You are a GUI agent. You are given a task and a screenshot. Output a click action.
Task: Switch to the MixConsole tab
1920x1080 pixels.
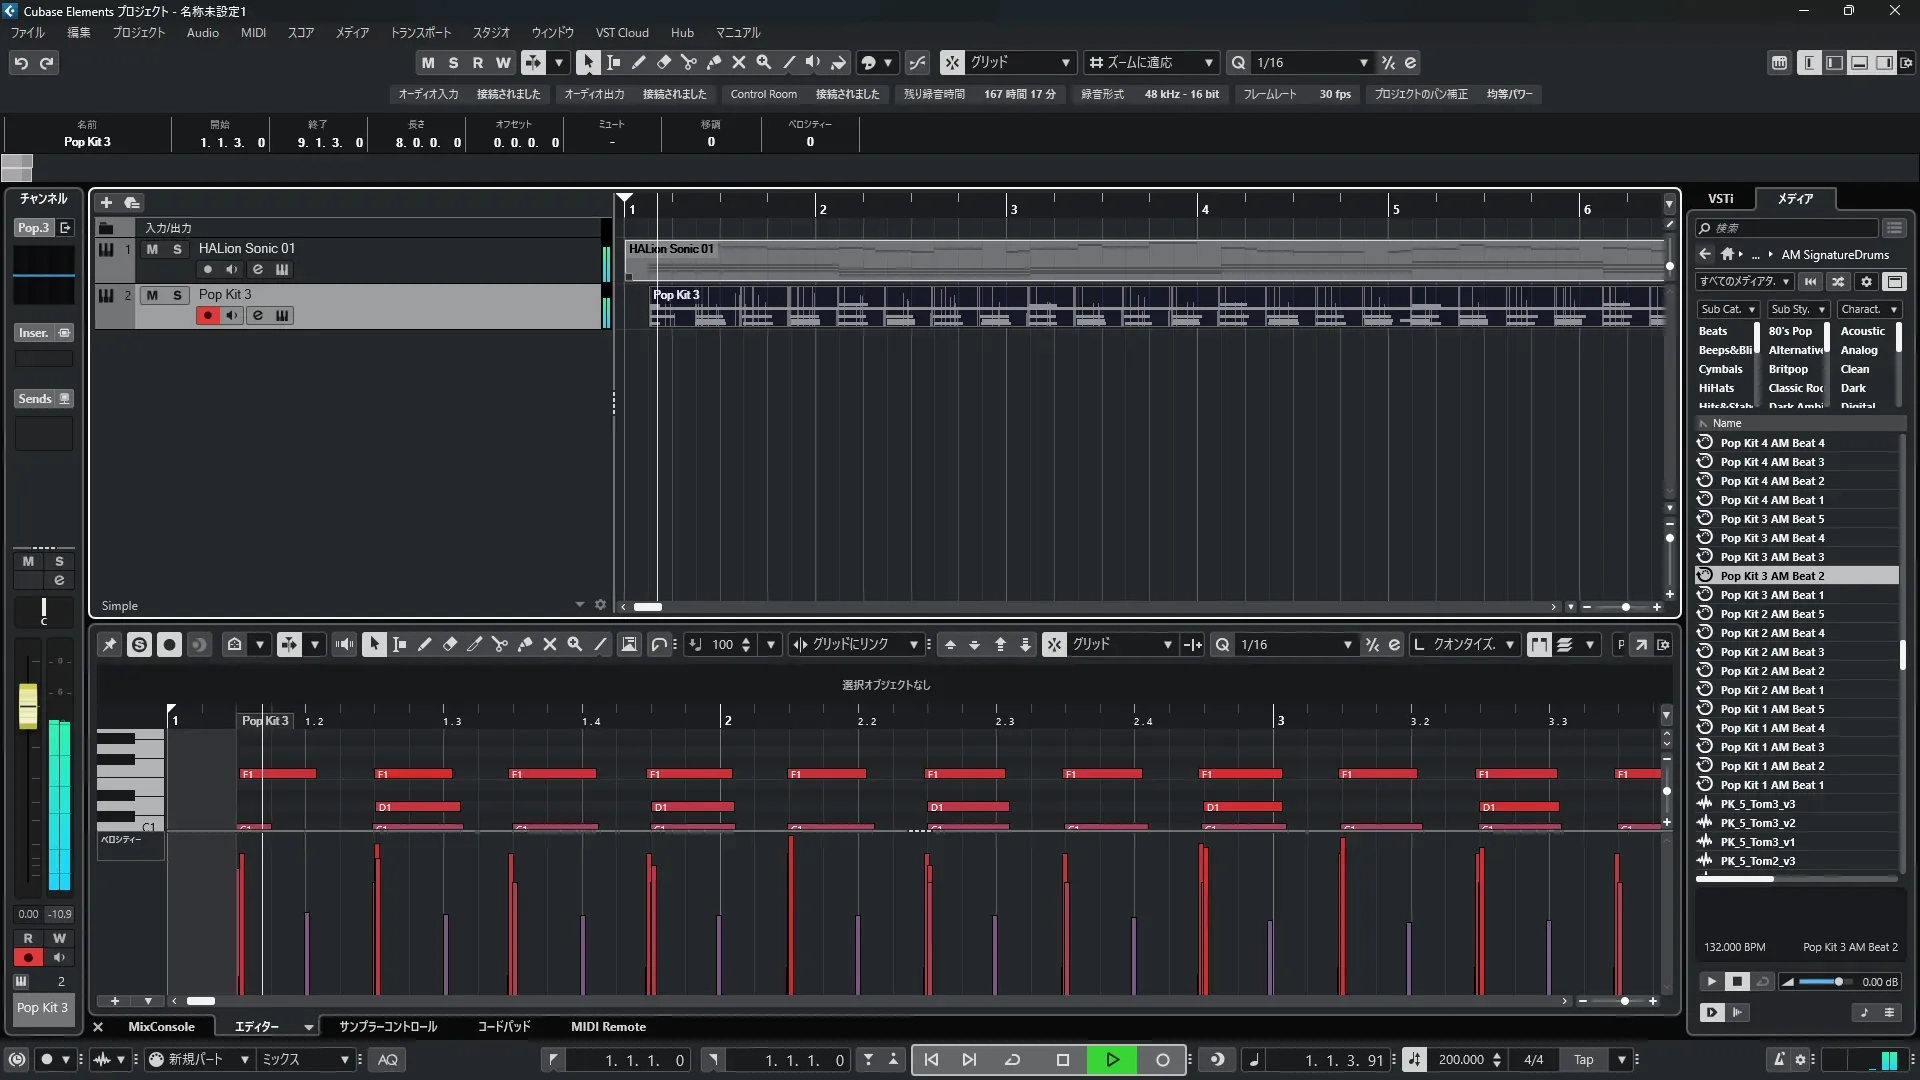(161, 1027)
